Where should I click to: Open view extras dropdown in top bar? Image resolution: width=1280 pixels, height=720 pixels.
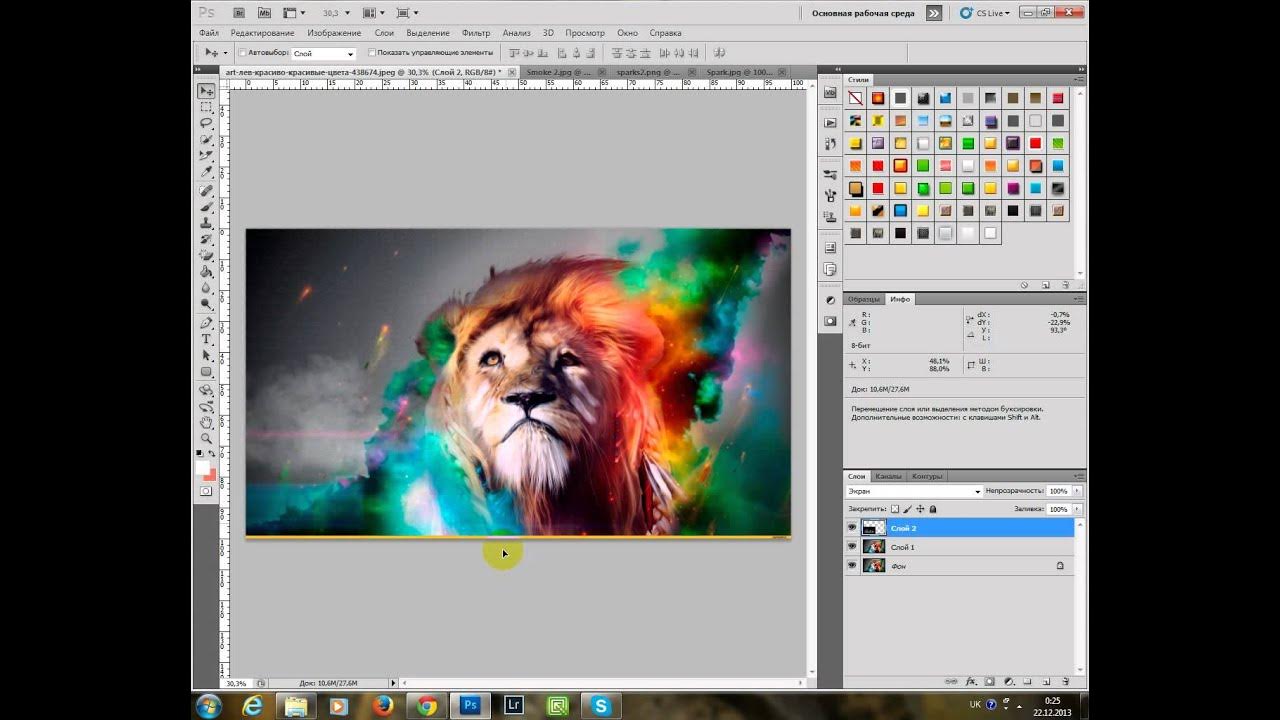click(294, 13)
